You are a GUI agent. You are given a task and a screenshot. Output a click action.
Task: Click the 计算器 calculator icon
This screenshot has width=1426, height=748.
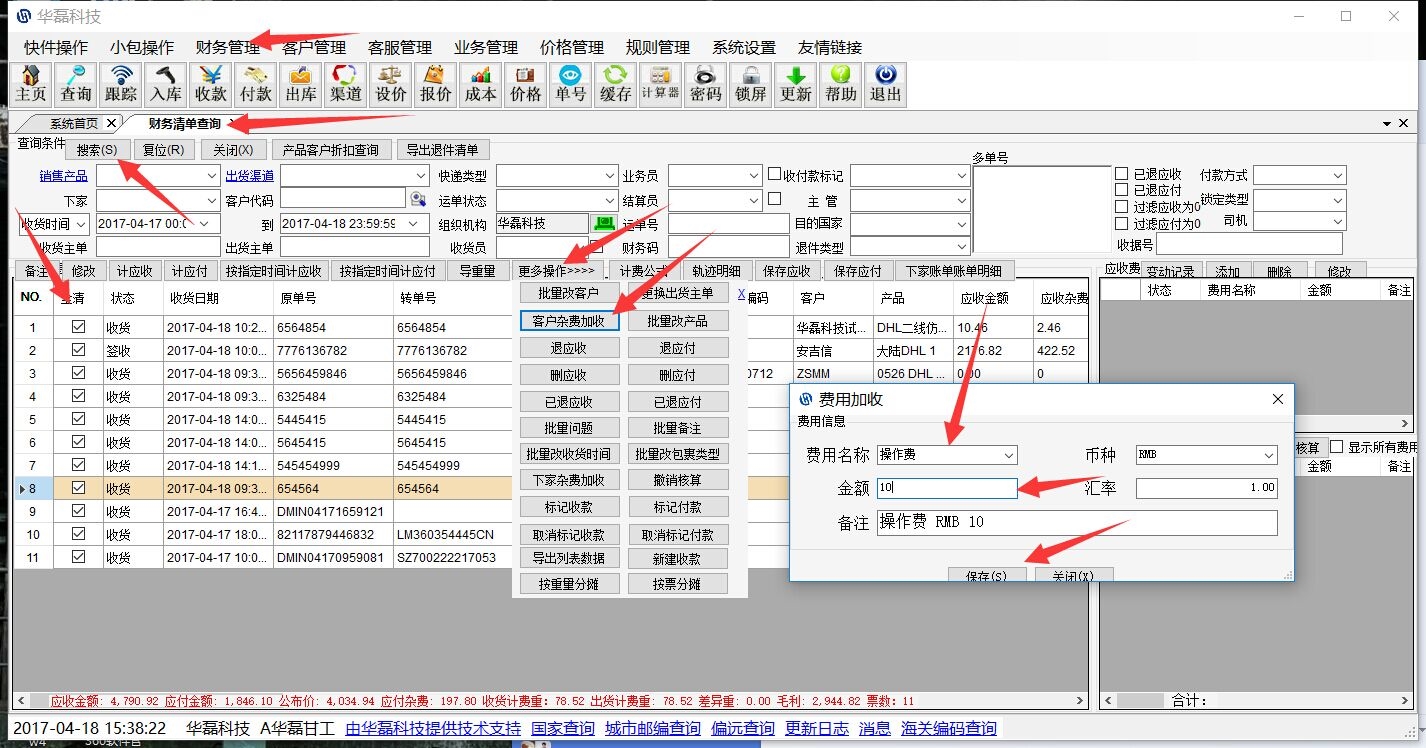click(x=660, y=84)
